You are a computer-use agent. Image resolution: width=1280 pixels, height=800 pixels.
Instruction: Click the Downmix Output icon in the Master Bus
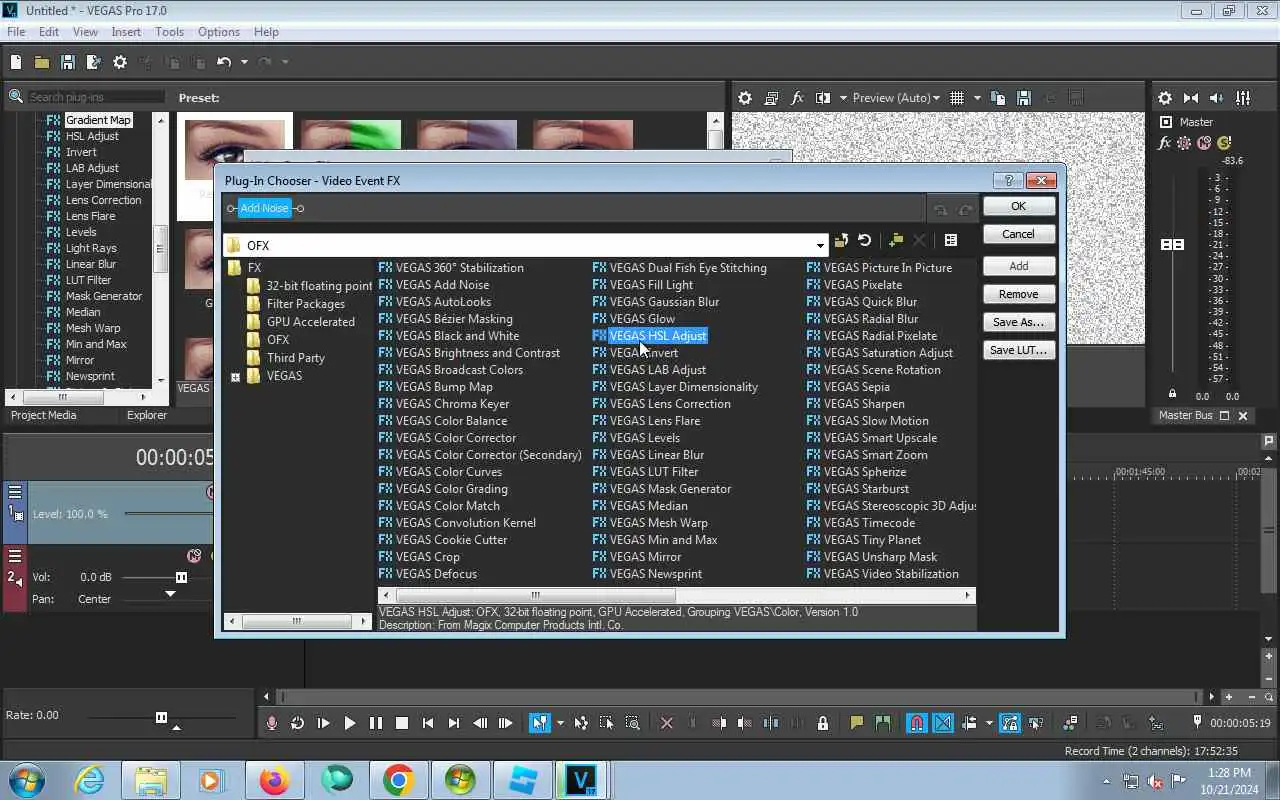(1191, 98)
